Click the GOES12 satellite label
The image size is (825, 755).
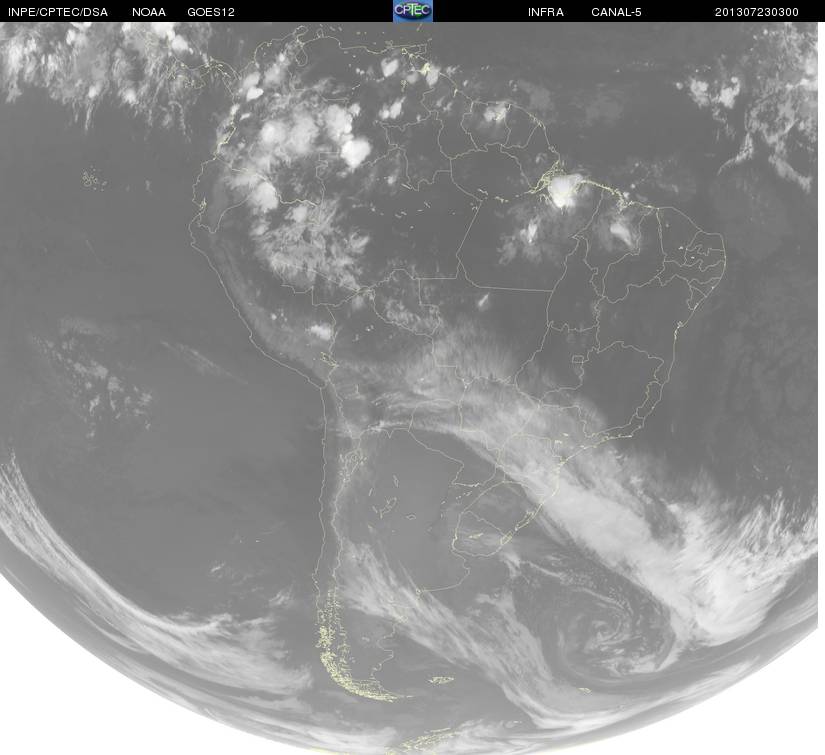click(211, 12)
